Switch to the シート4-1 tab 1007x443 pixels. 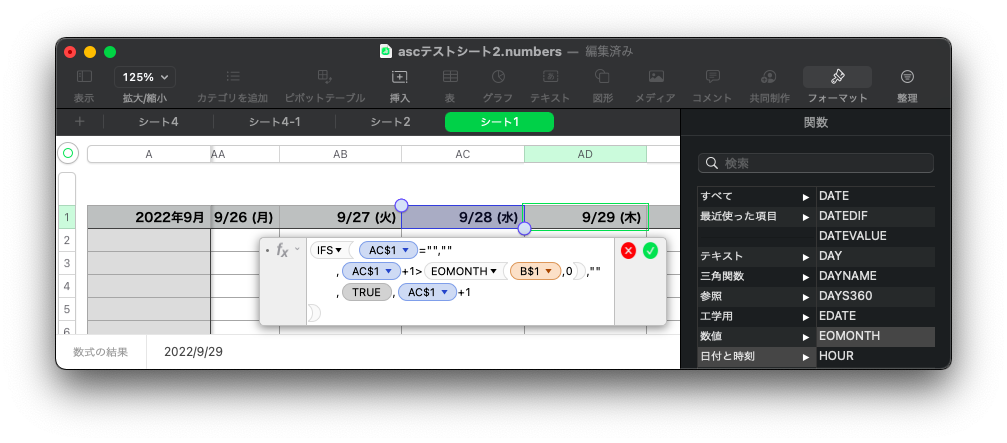point(275,122)
